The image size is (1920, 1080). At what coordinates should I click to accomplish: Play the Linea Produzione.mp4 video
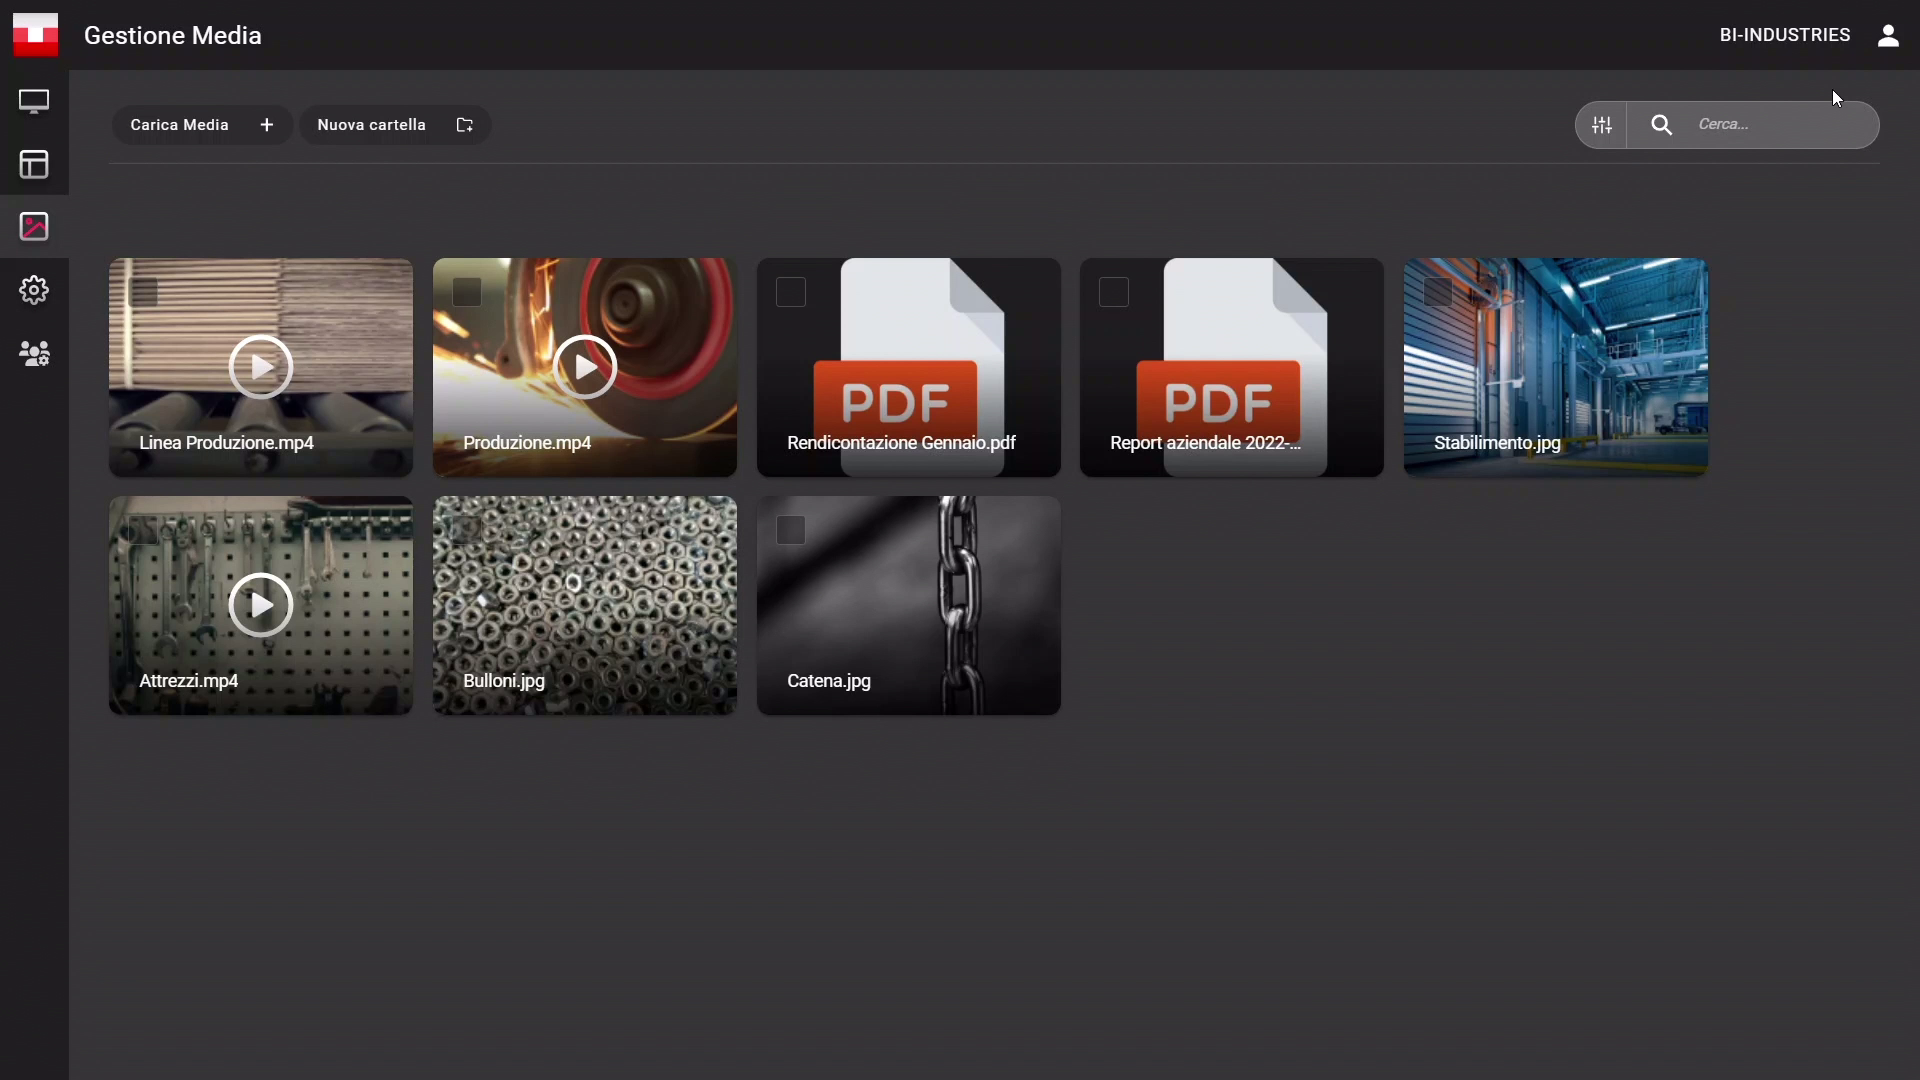[260, 367]
